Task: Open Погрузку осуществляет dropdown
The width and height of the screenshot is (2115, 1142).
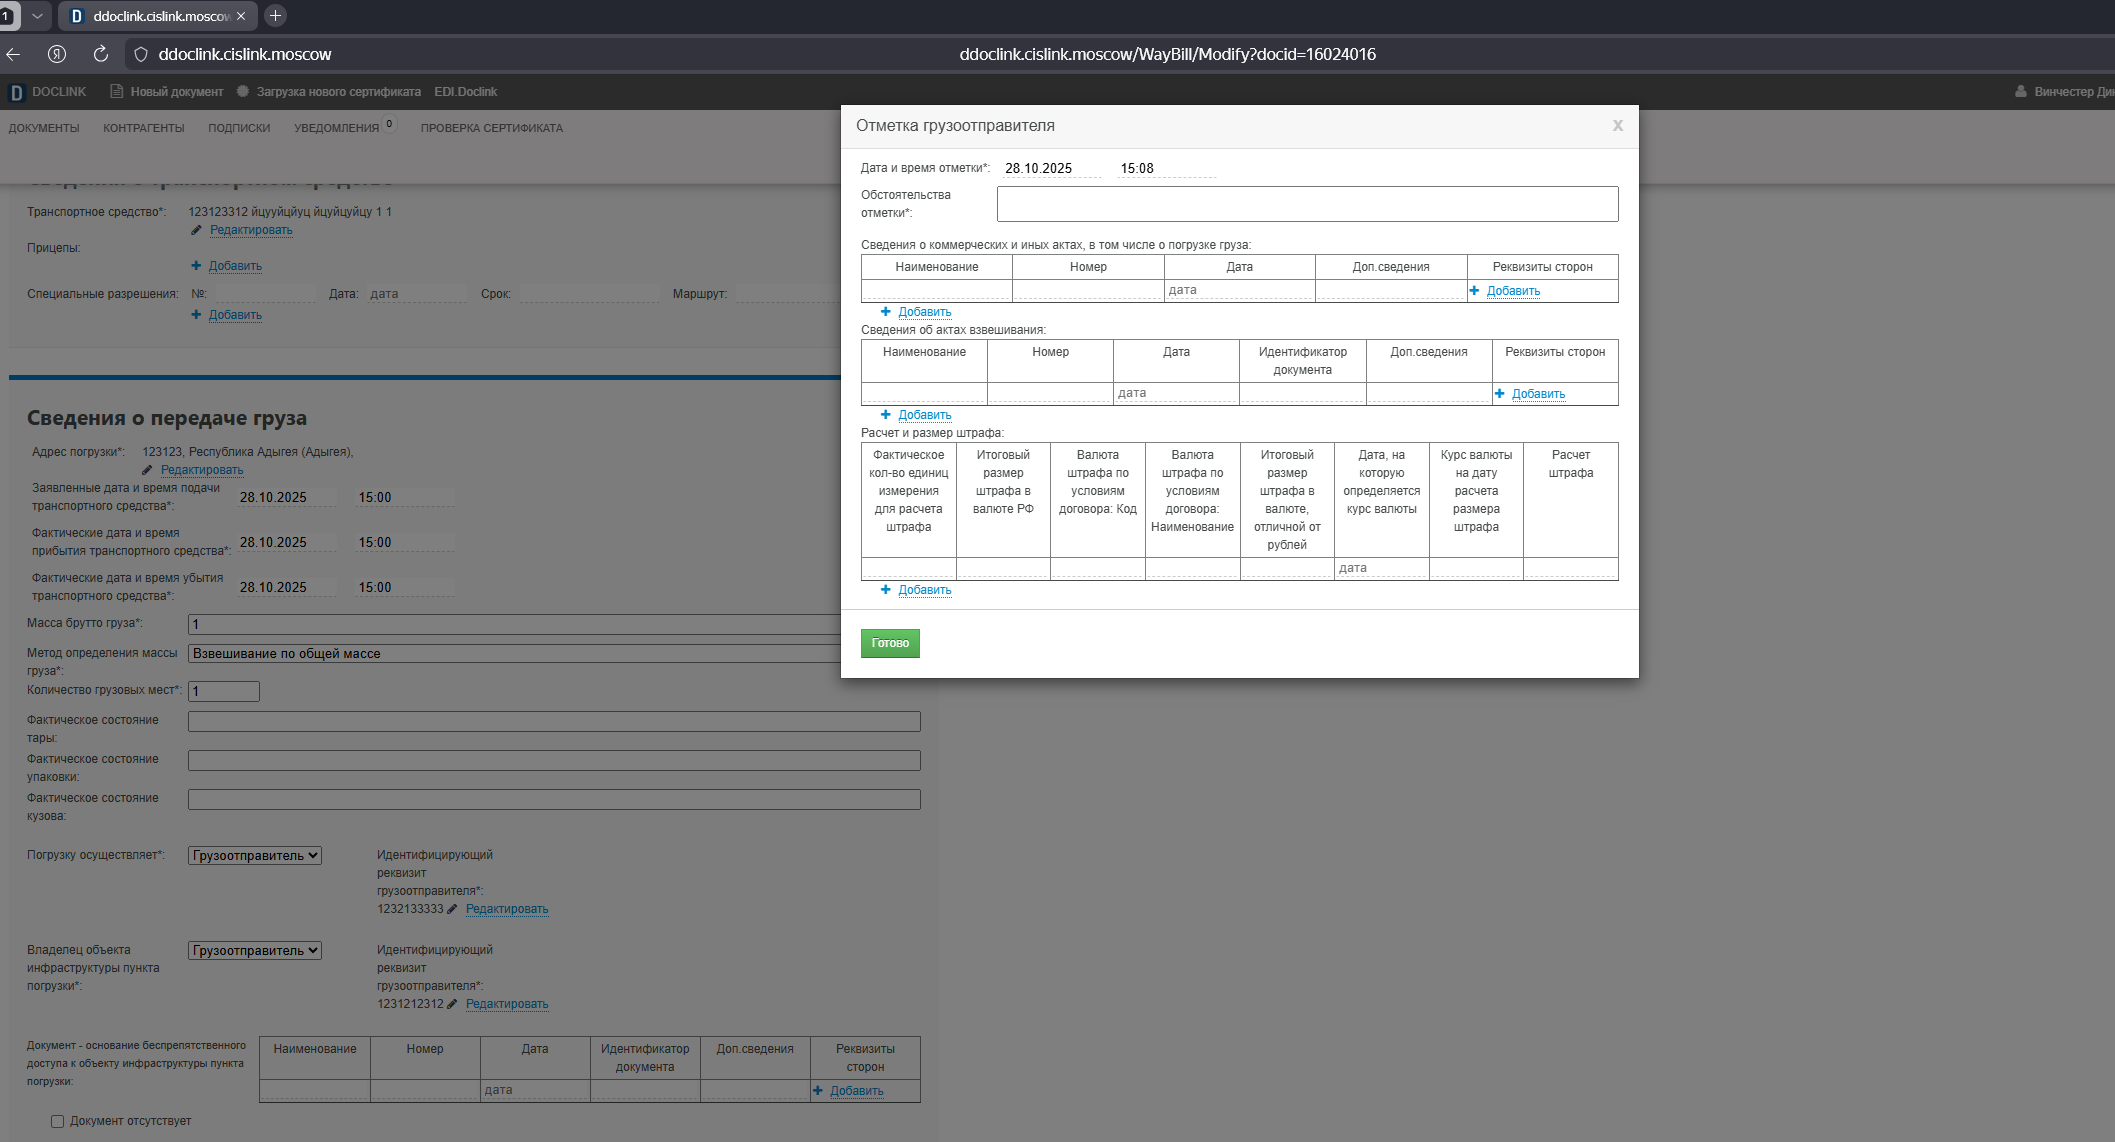Action: tap(255, 855)
